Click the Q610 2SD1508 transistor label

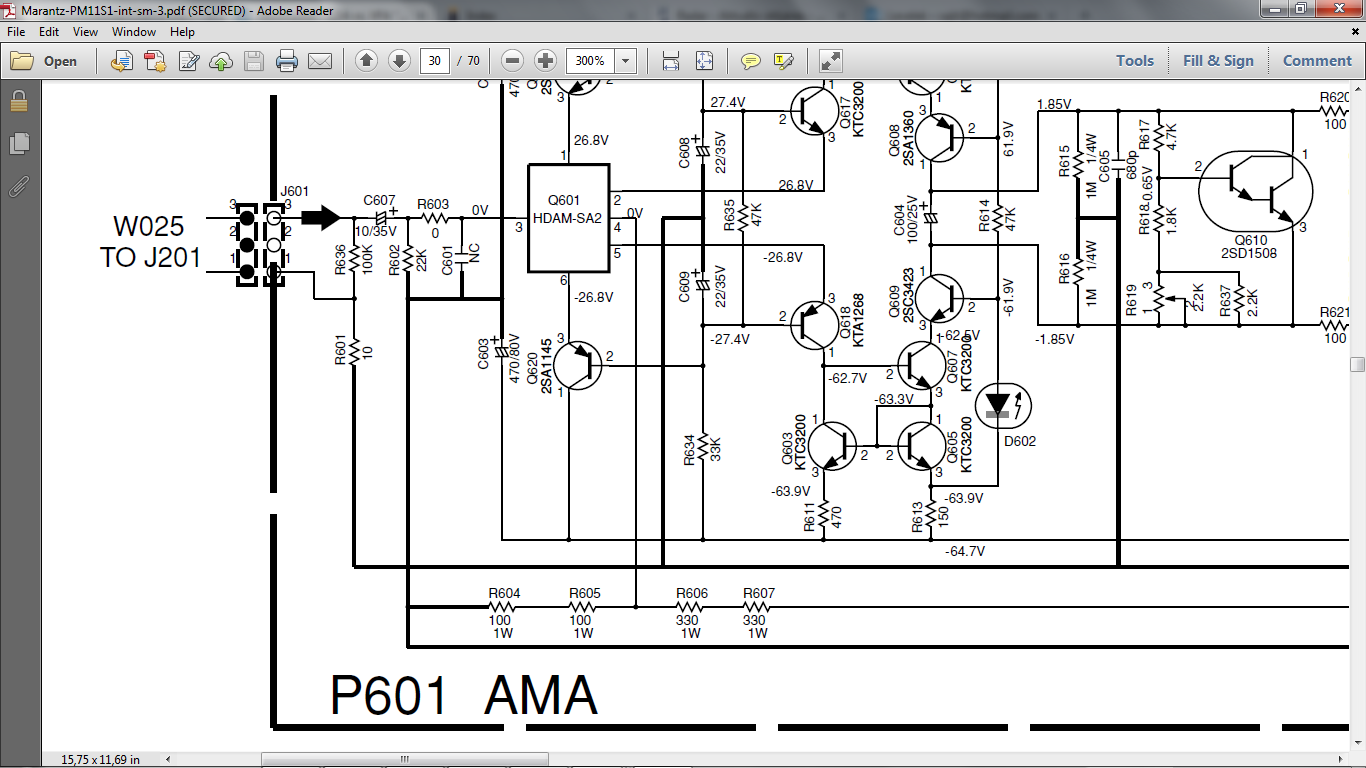pos(1251,247)
